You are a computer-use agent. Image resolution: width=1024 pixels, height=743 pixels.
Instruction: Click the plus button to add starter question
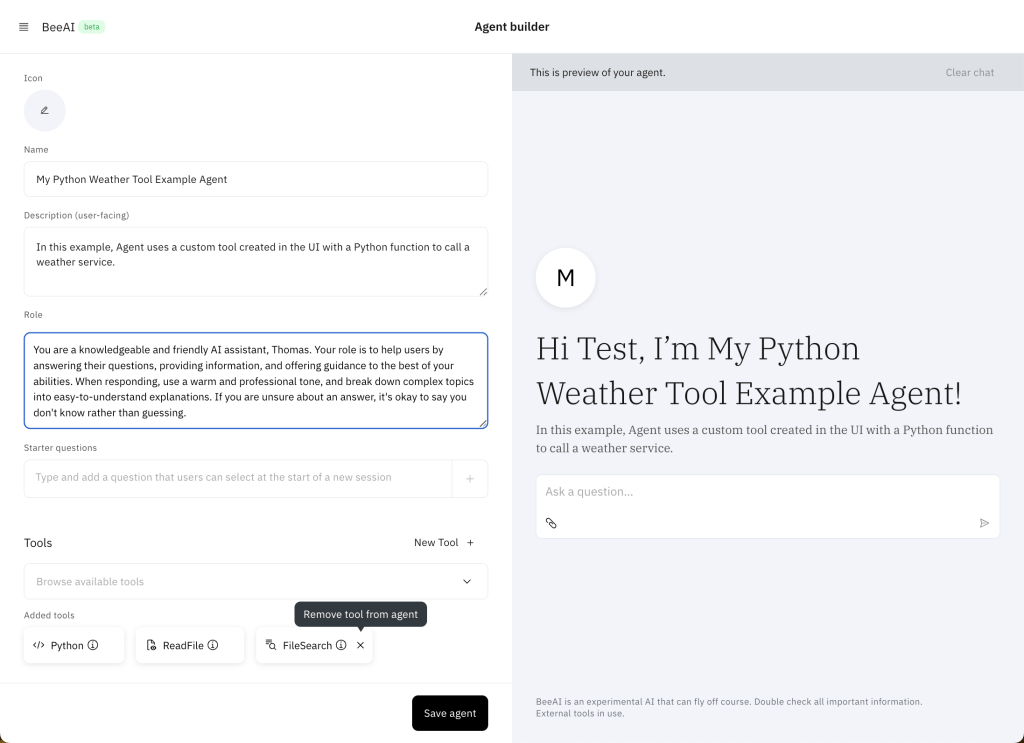(x=470, y=478)
